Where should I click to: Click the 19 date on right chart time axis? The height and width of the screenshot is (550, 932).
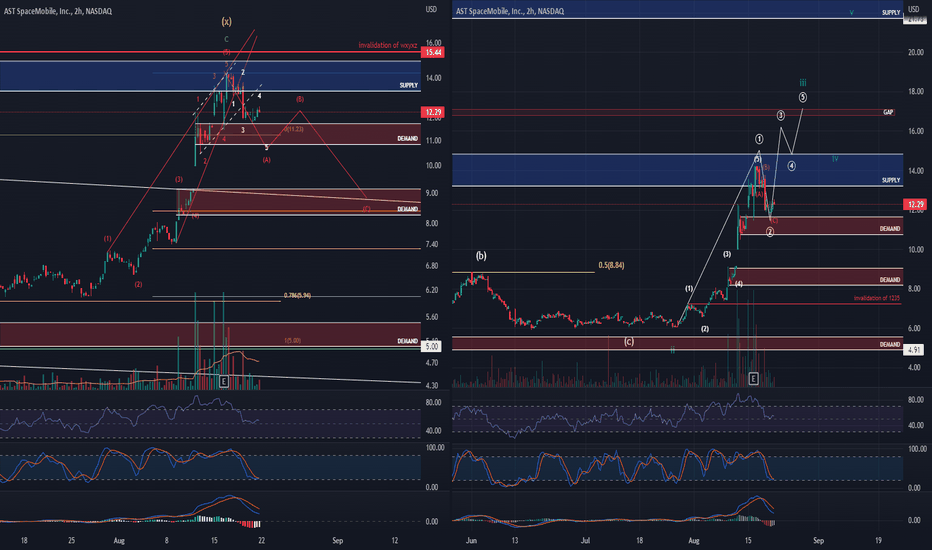coord(879,540)
